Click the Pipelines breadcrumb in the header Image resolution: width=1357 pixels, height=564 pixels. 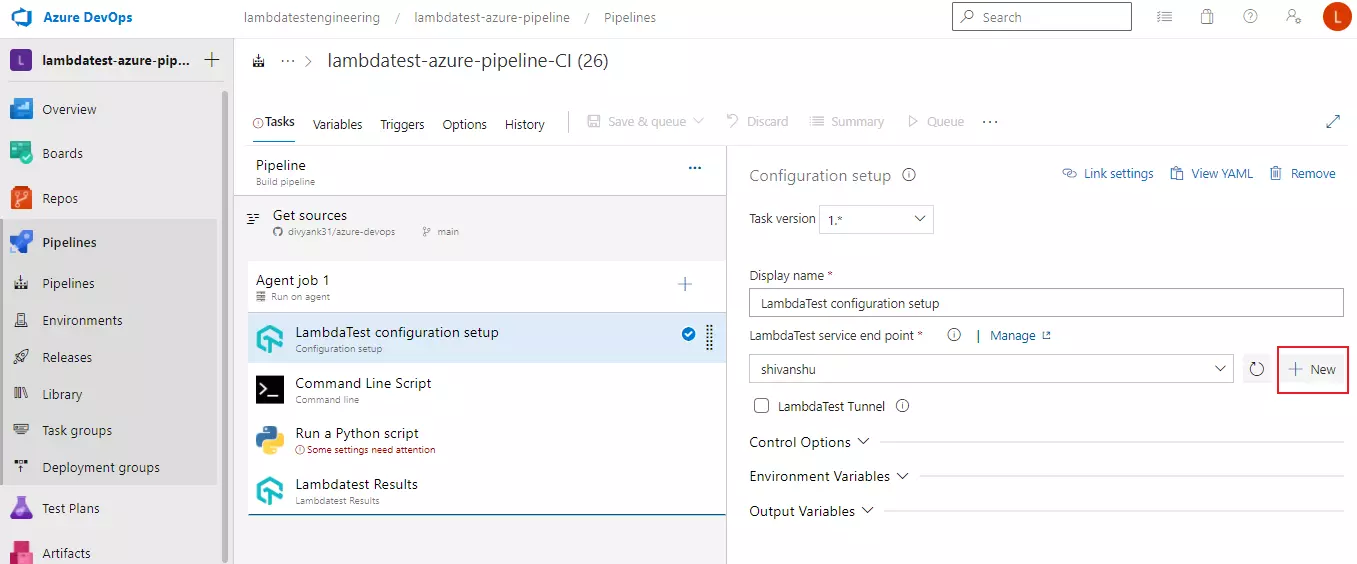(x=630, y=18)
